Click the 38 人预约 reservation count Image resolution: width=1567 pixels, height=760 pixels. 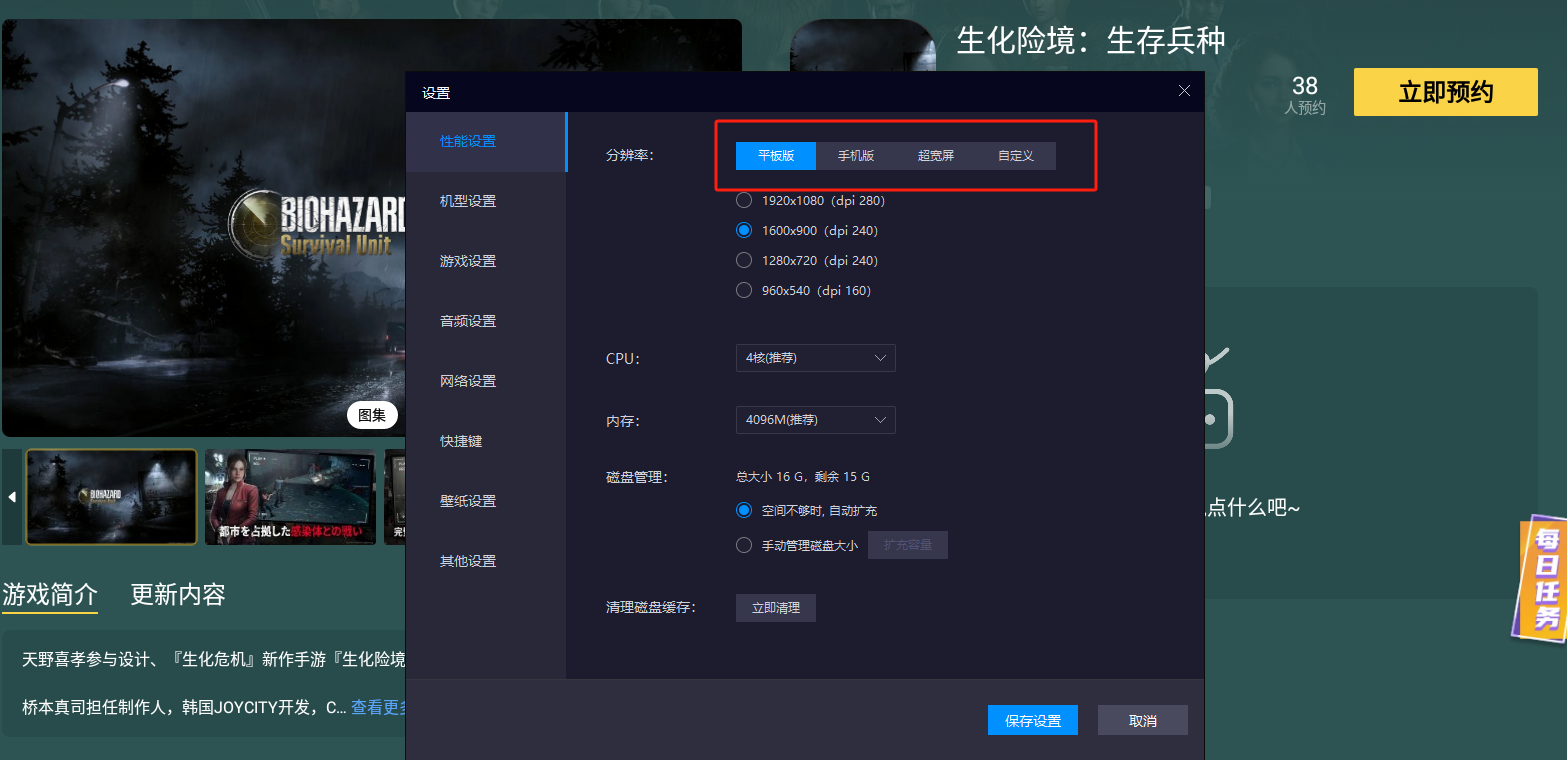point(1305,95)
